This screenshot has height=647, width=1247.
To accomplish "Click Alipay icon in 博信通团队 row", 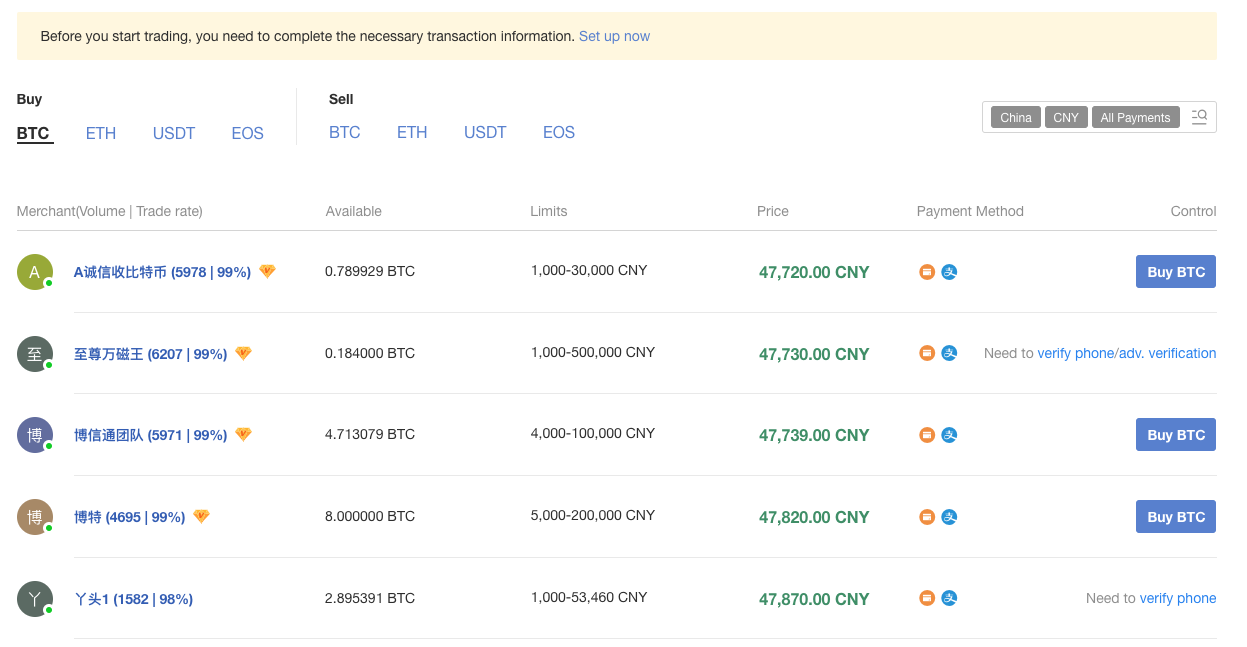I will click(x=949, y=435).
